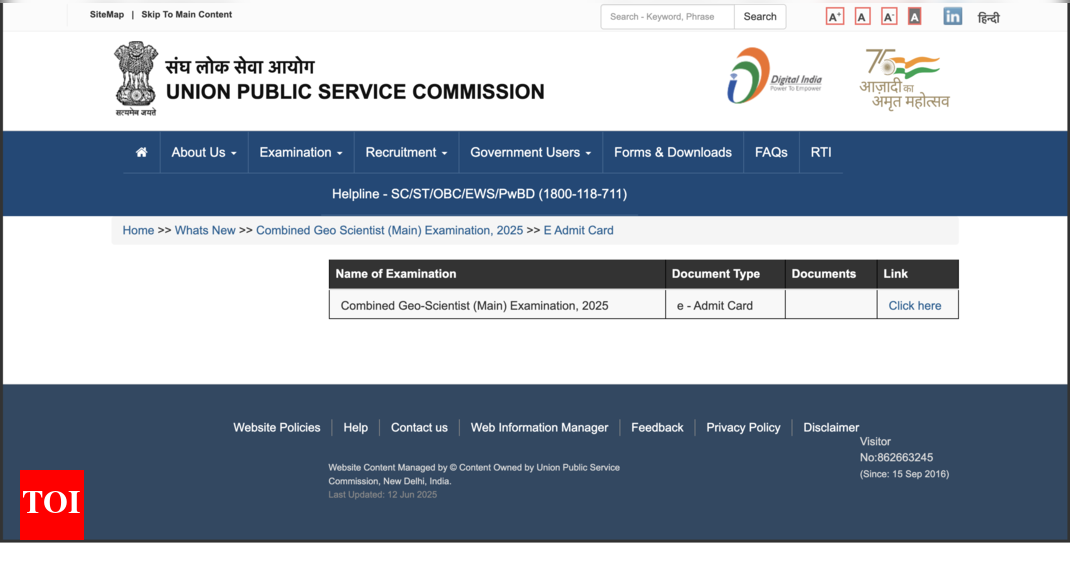Expand the Recruitment dropdown
1070x579 pixels.
[406, 153]
